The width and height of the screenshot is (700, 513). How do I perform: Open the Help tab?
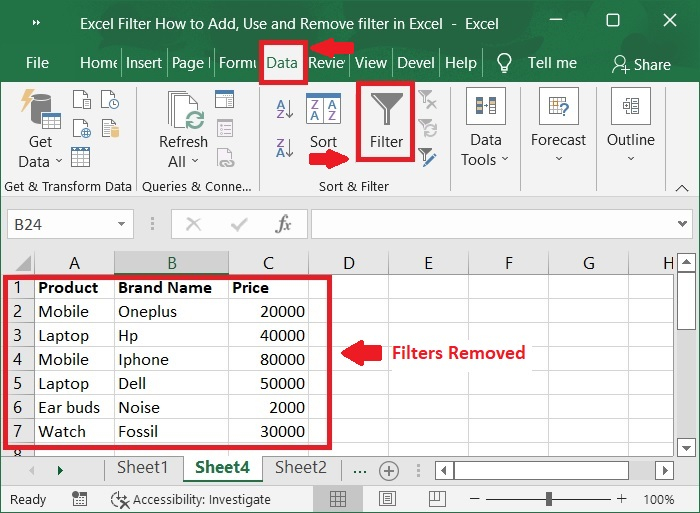pos(461,63)
